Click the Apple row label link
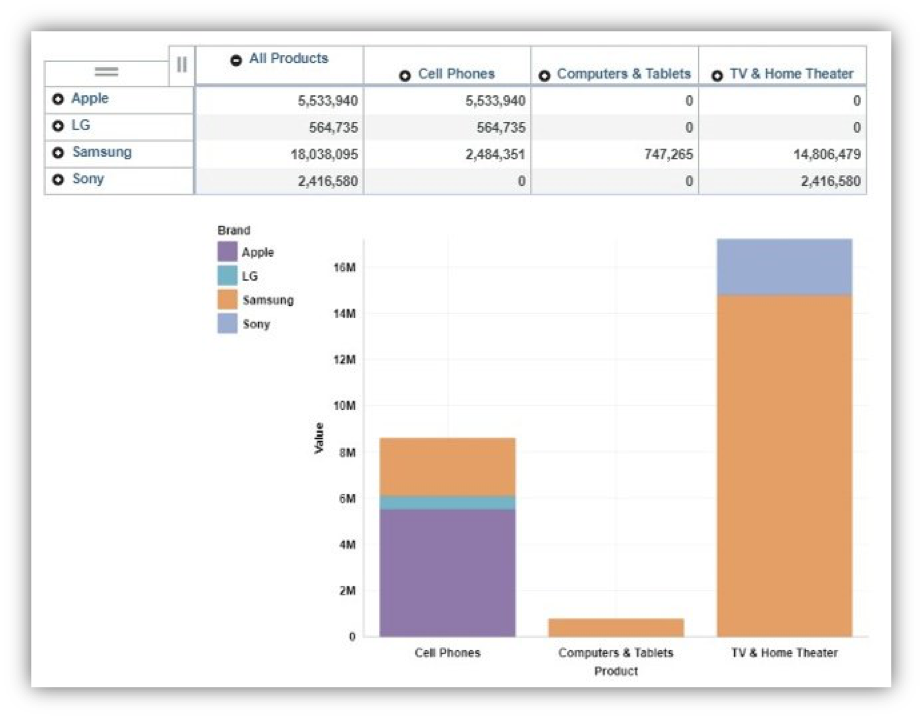The image size is (922, 718). click(90, 98)
